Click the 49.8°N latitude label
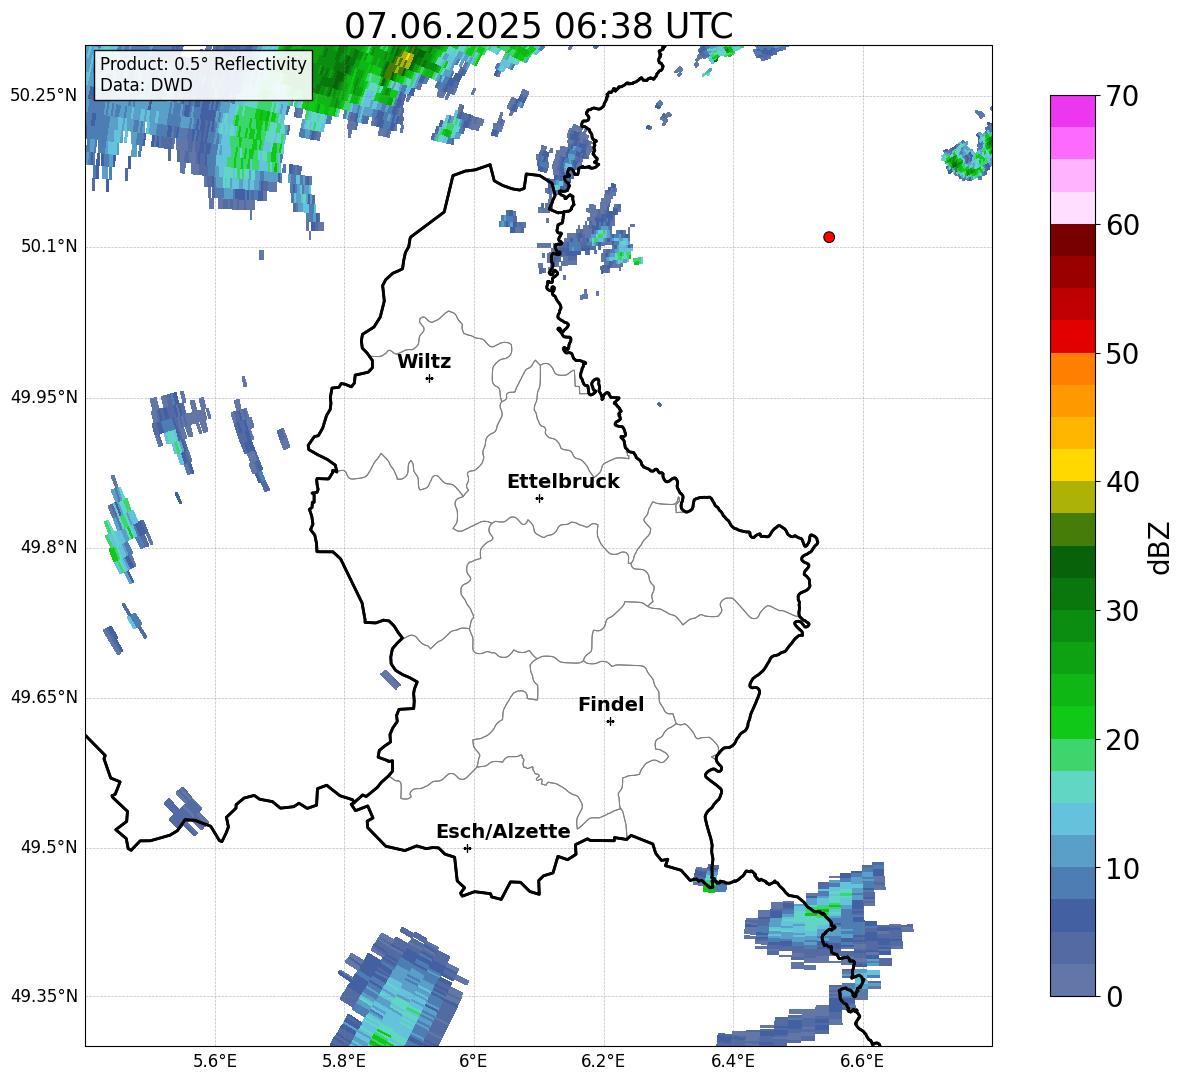Viewport: 1184px width, 1081px height. 49,547
